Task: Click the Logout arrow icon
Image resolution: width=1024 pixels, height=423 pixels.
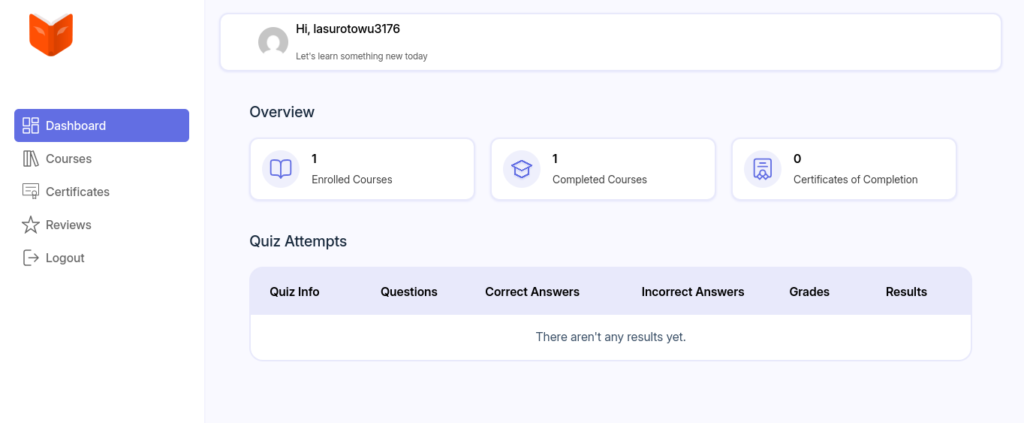Action: (31, 258)
